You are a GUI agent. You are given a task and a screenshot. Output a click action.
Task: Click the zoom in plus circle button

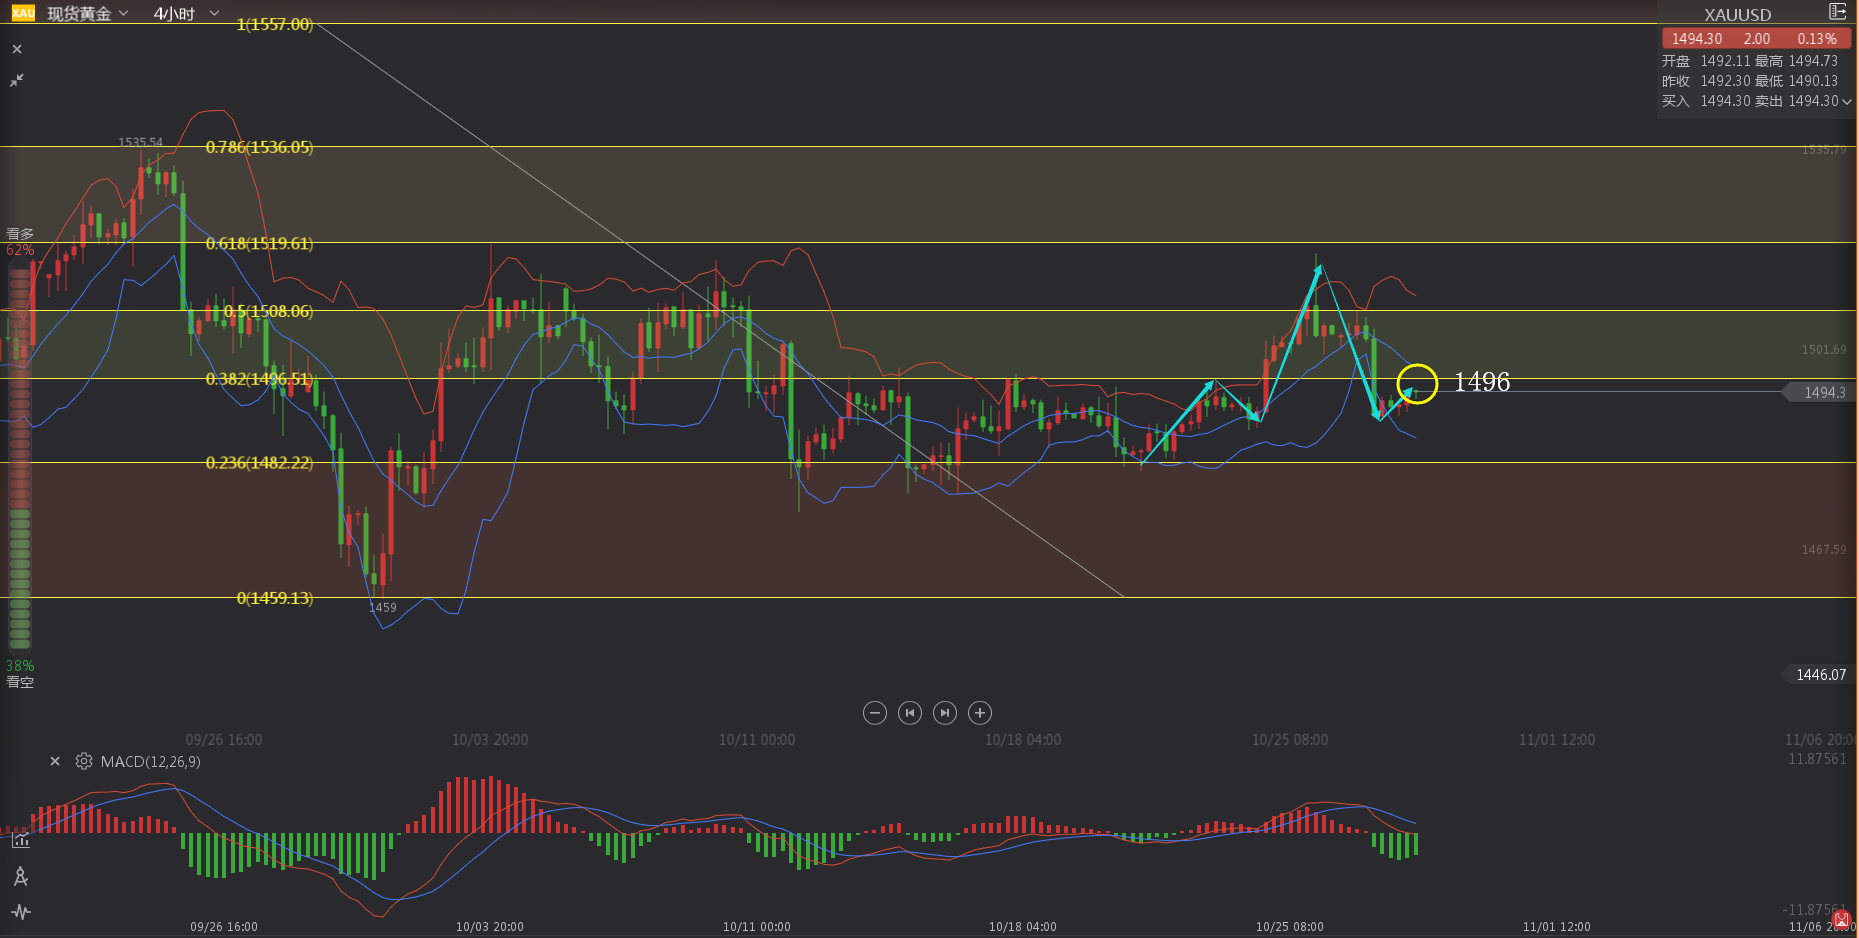[980, 713]
